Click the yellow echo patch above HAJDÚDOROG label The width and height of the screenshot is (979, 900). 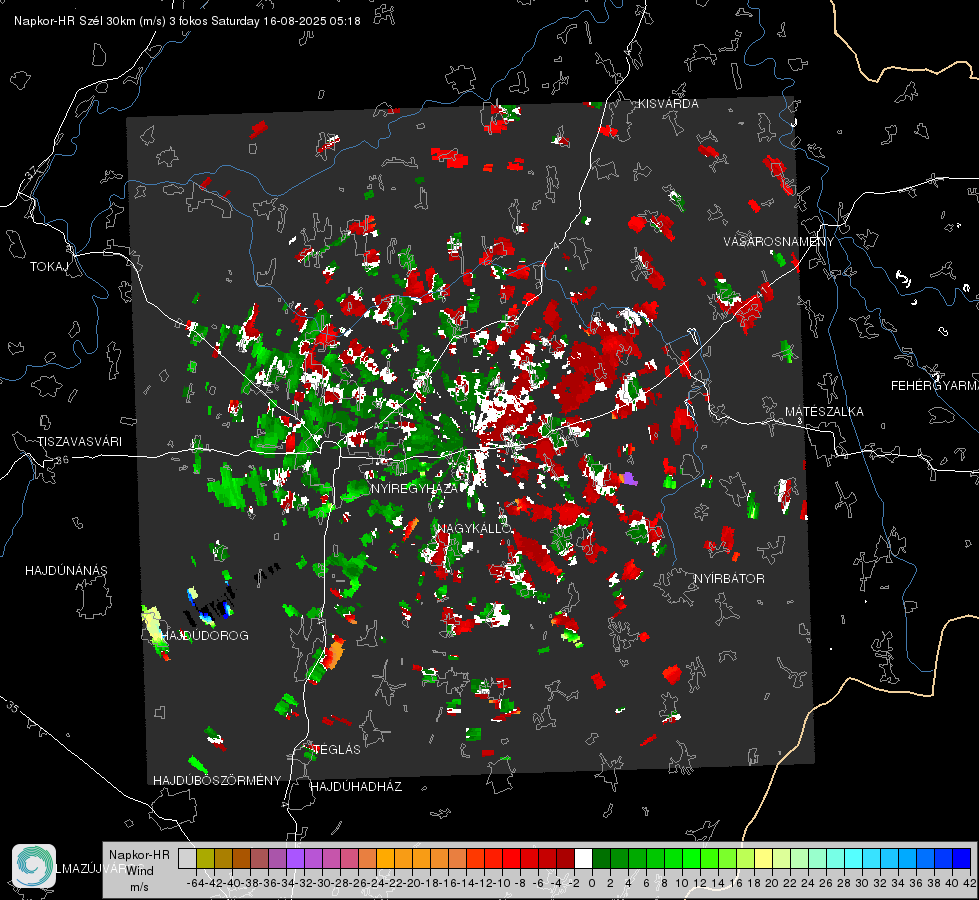[x=152, y=626]
